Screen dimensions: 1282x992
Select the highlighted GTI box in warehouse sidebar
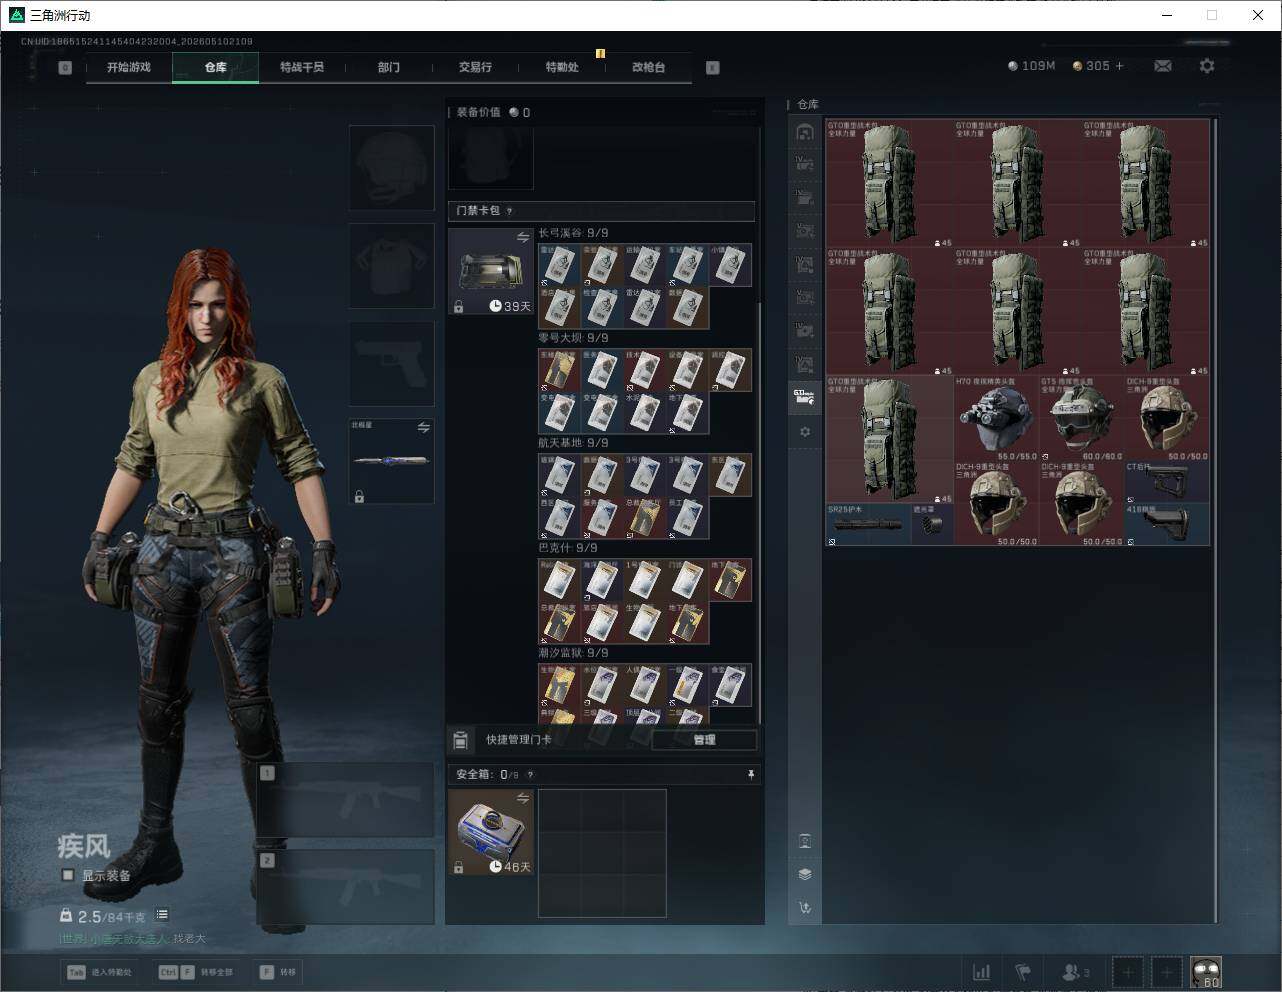click(x=805, y=397)
